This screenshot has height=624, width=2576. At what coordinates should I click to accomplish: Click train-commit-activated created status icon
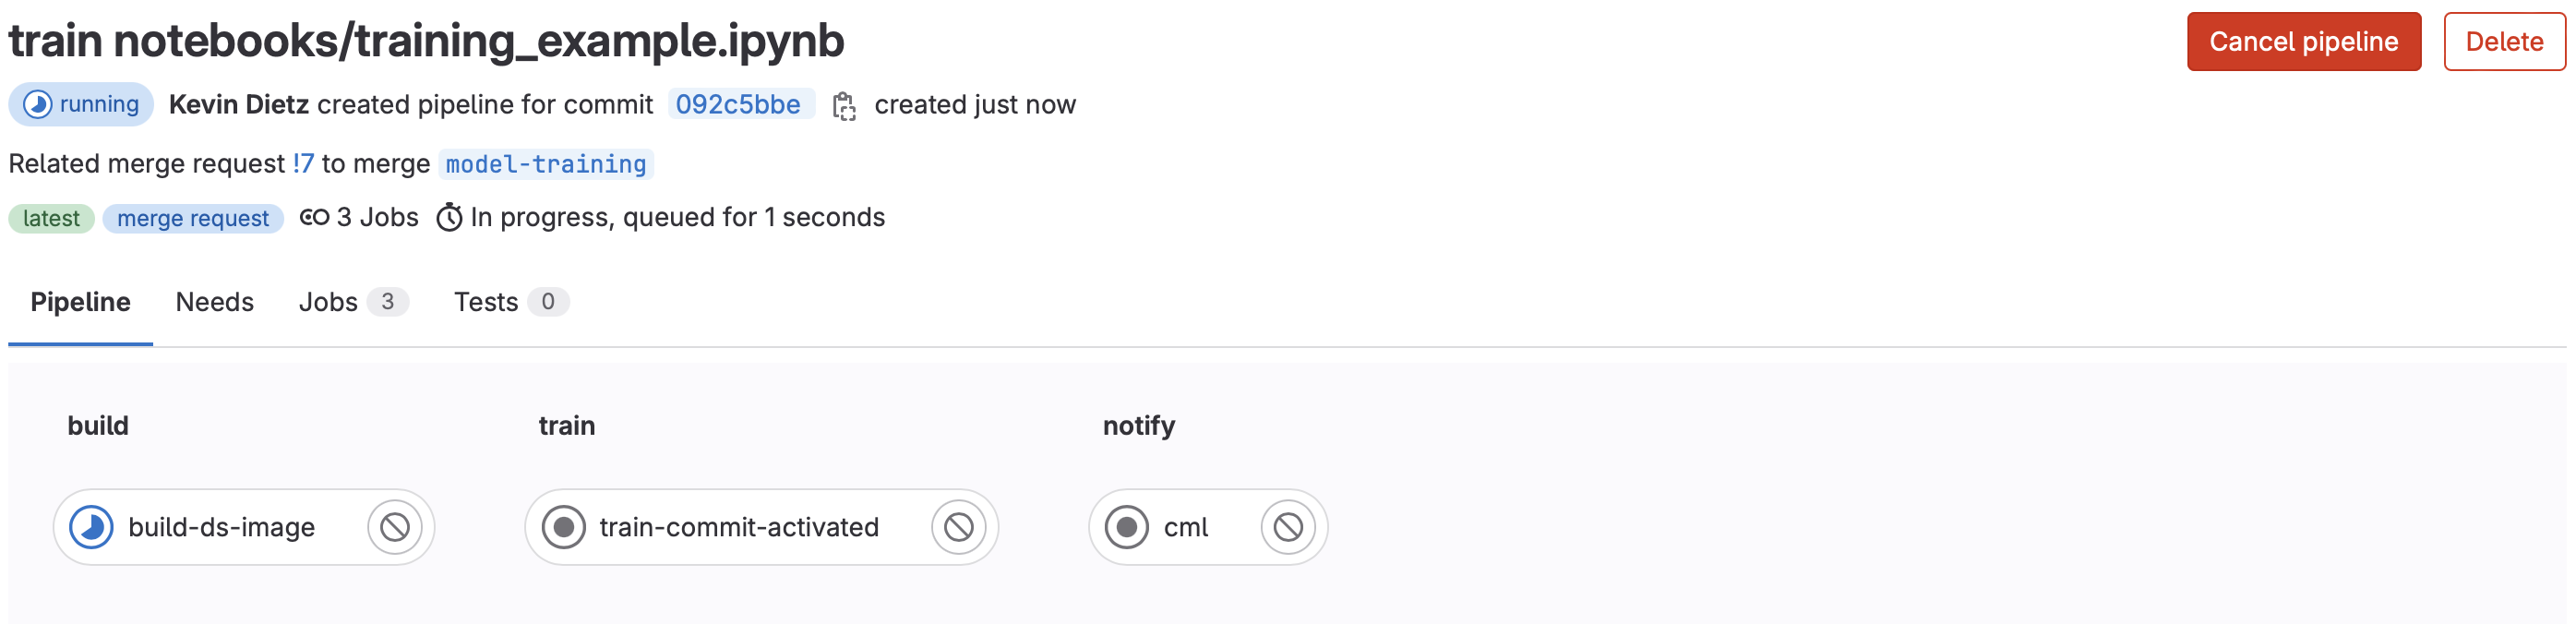click(x=564, y=527)
